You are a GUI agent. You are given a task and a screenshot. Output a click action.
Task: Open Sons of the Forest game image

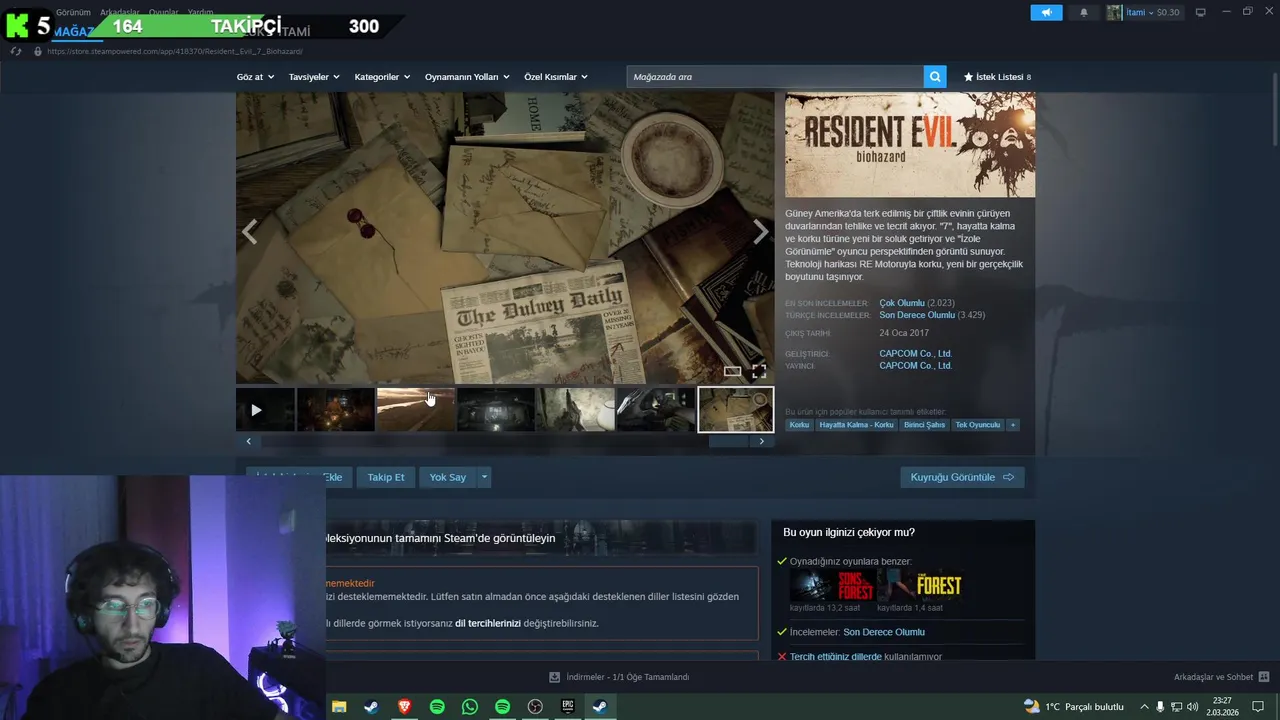click(x=832, y=586)
